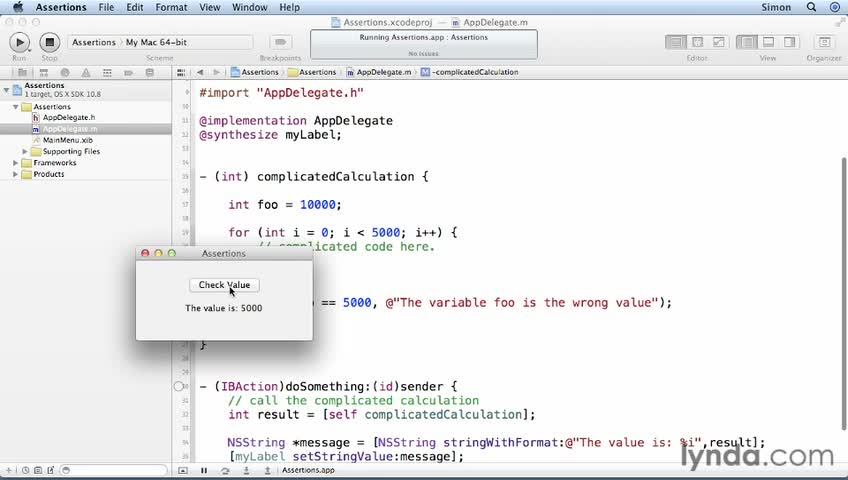Image resolution: width=848 pixels, height=480 pixels.
Task: Open the Organizer window
Action: click(x=824, y=42)
